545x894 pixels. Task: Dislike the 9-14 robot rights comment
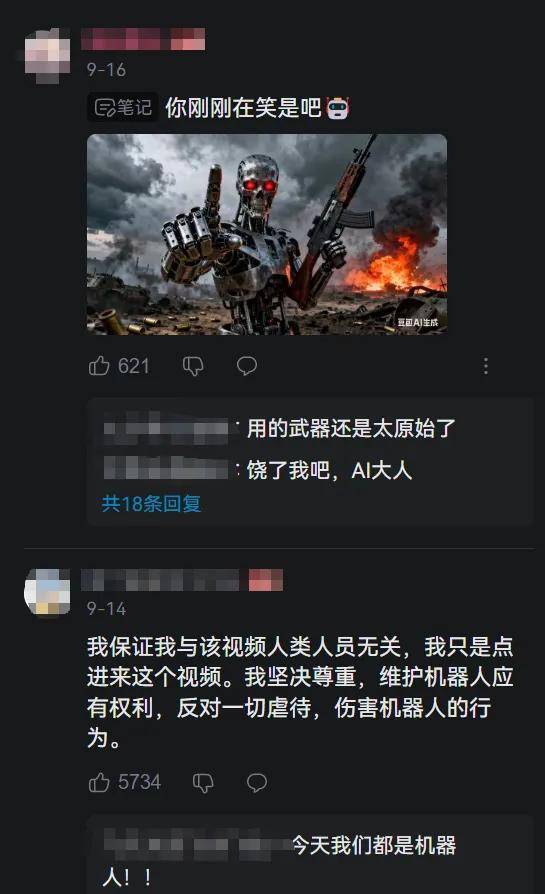tap(203, 783)
